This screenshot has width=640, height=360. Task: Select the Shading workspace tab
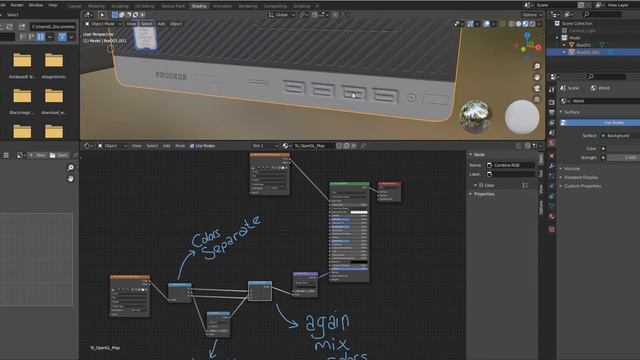[x=199, y=6]
